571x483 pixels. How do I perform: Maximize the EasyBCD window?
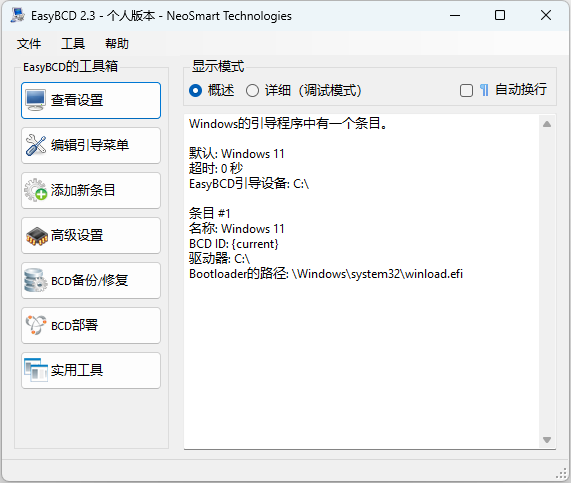[x=500, y=15]
